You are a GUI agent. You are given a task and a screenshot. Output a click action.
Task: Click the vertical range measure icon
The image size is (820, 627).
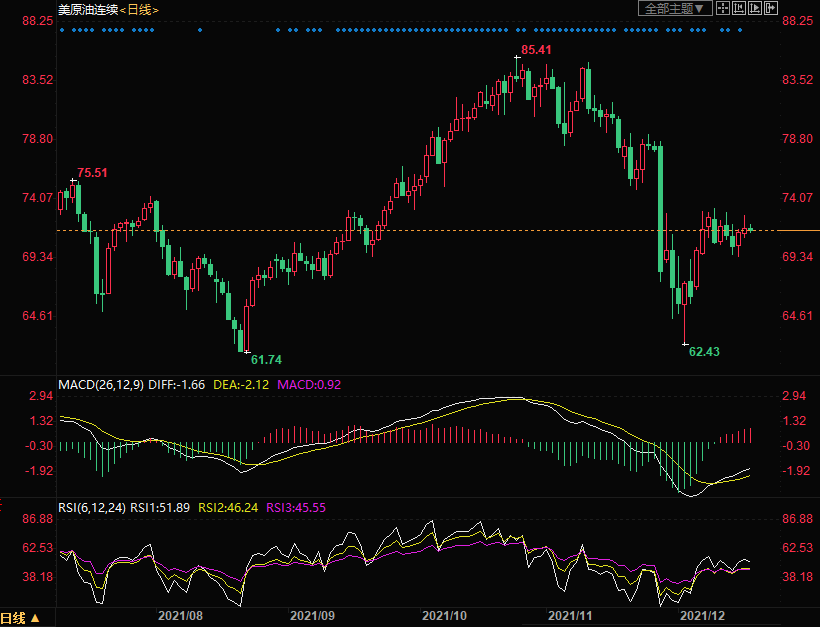(739, 8)
